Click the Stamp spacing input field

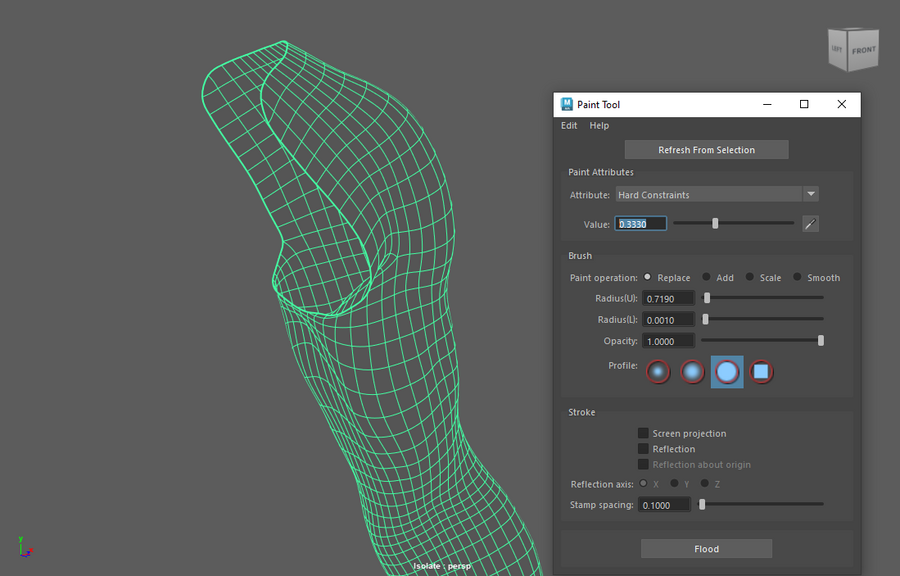[667, 505]
